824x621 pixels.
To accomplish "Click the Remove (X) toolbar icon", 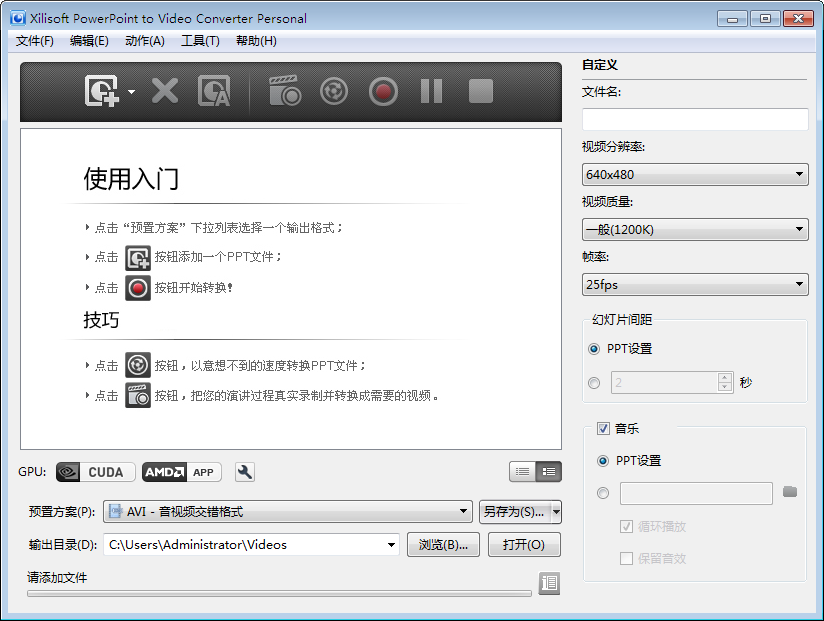I will point(165,91).
